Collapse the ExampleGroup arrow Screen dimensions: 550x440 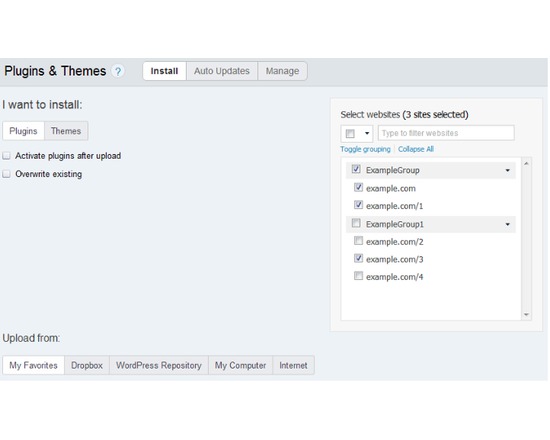click(507, 170)
